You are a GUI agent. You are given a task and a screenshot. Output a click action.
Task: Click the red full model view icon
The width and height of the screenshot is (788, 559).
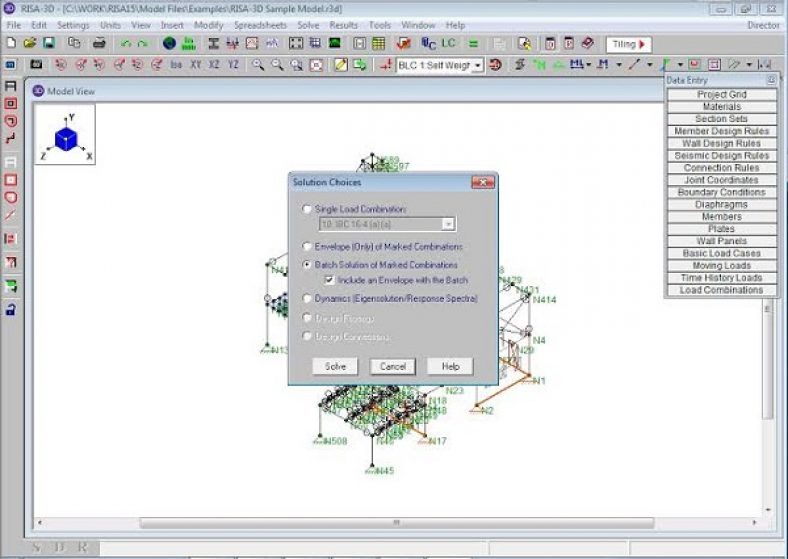click(x=317, y=65)
